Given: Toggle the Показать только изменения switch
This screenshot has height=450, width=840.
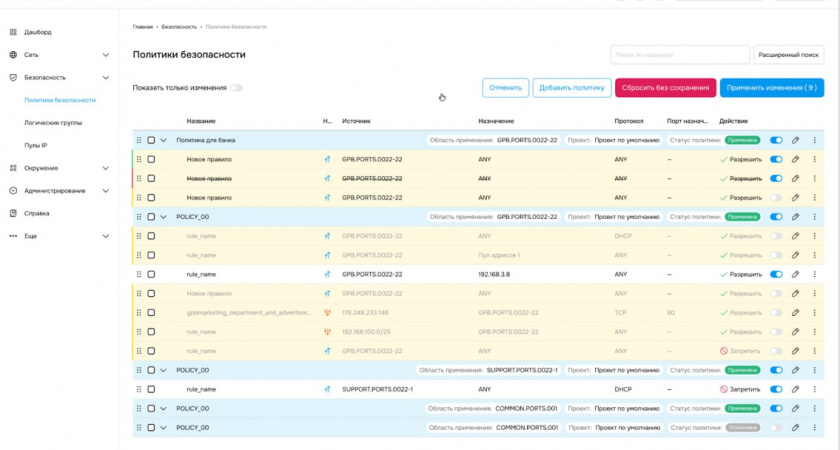Looking at the screenshot, I should point(236,88).
